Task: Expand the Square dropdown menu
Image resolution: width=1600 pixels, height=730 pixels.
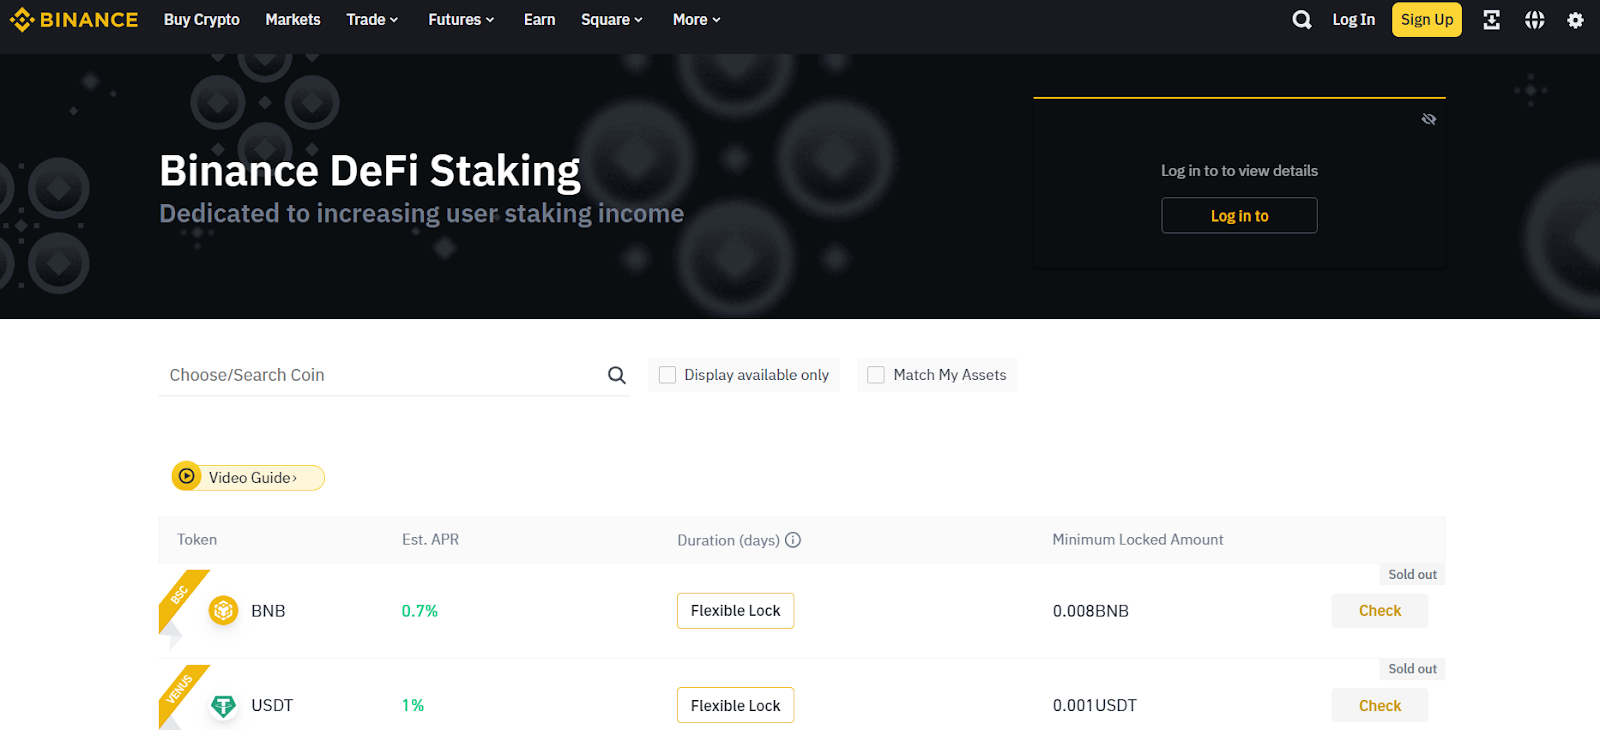Action: [612, 20]
